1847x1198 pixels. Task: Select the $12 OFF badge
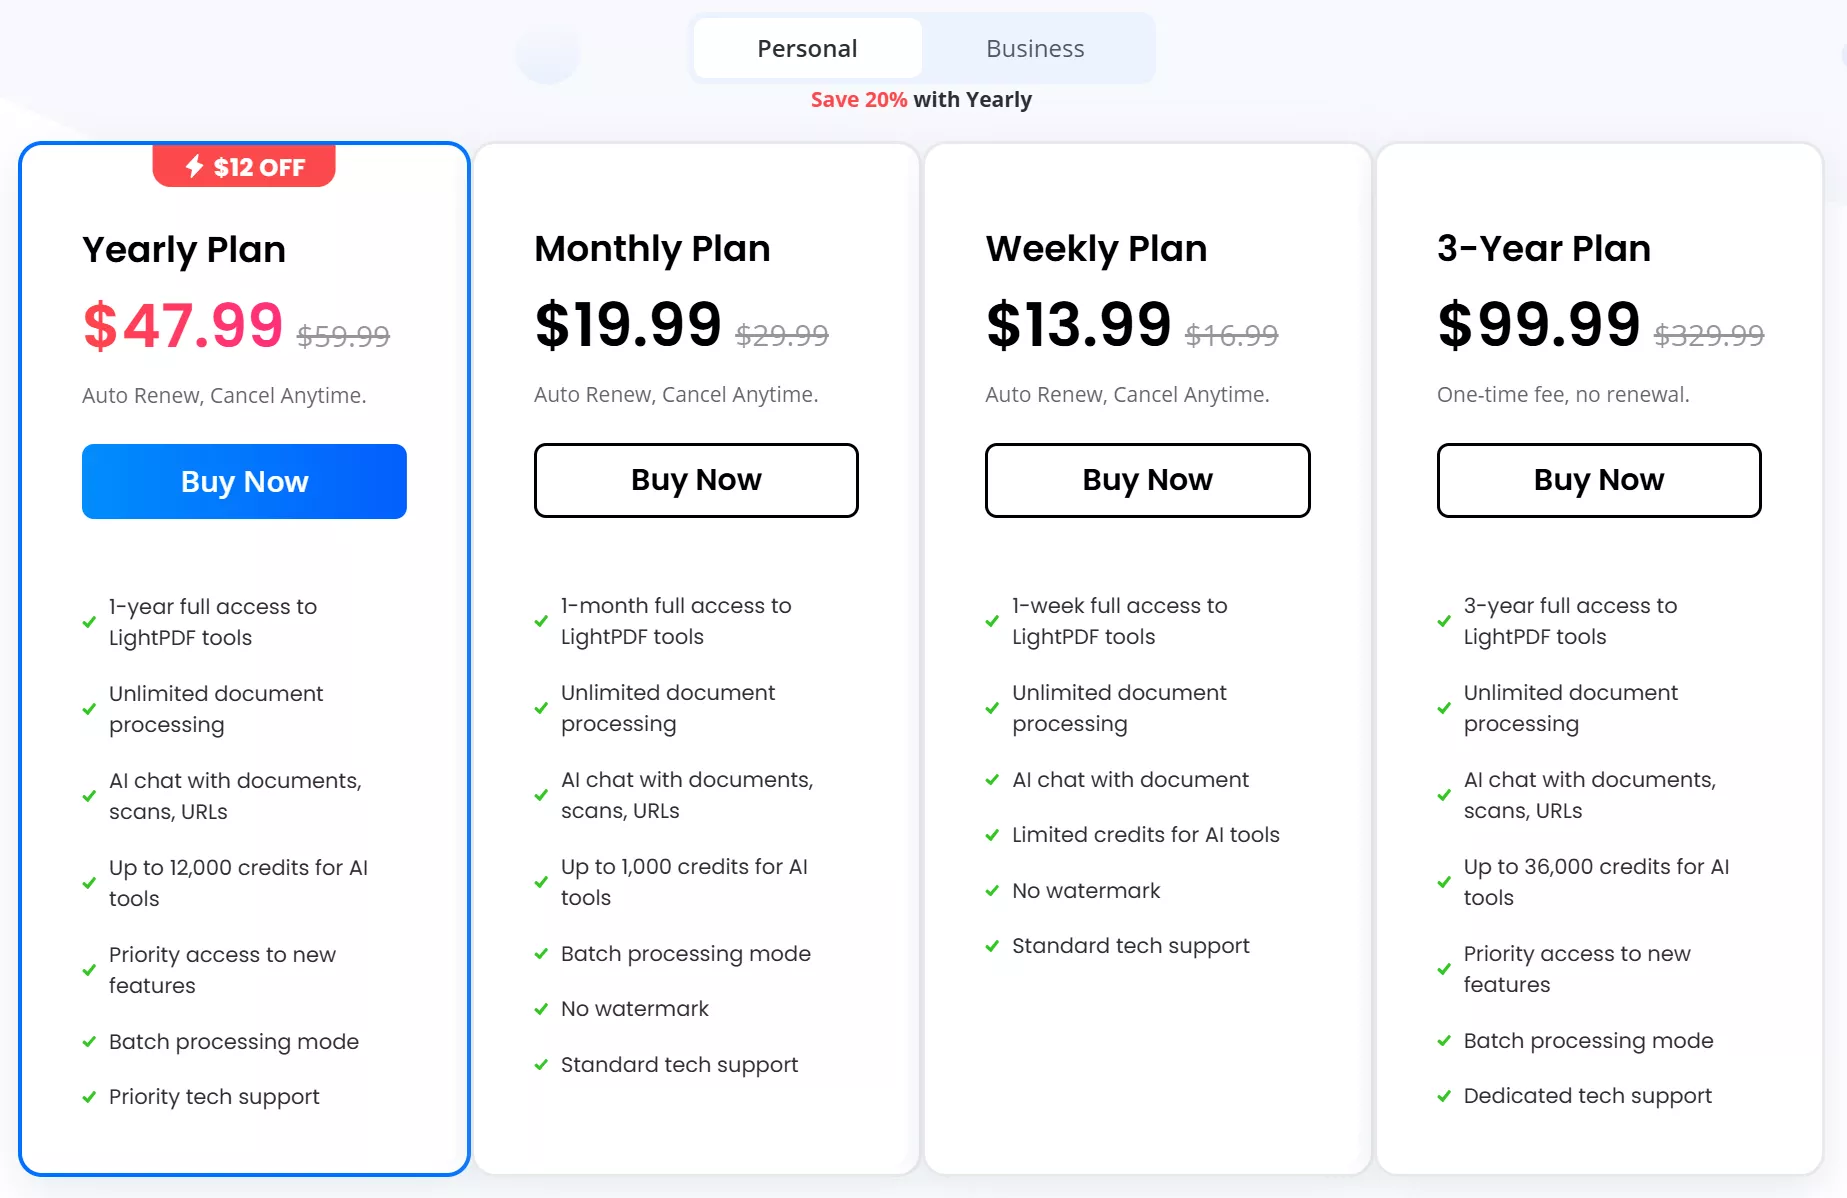[x=244, y=167]
